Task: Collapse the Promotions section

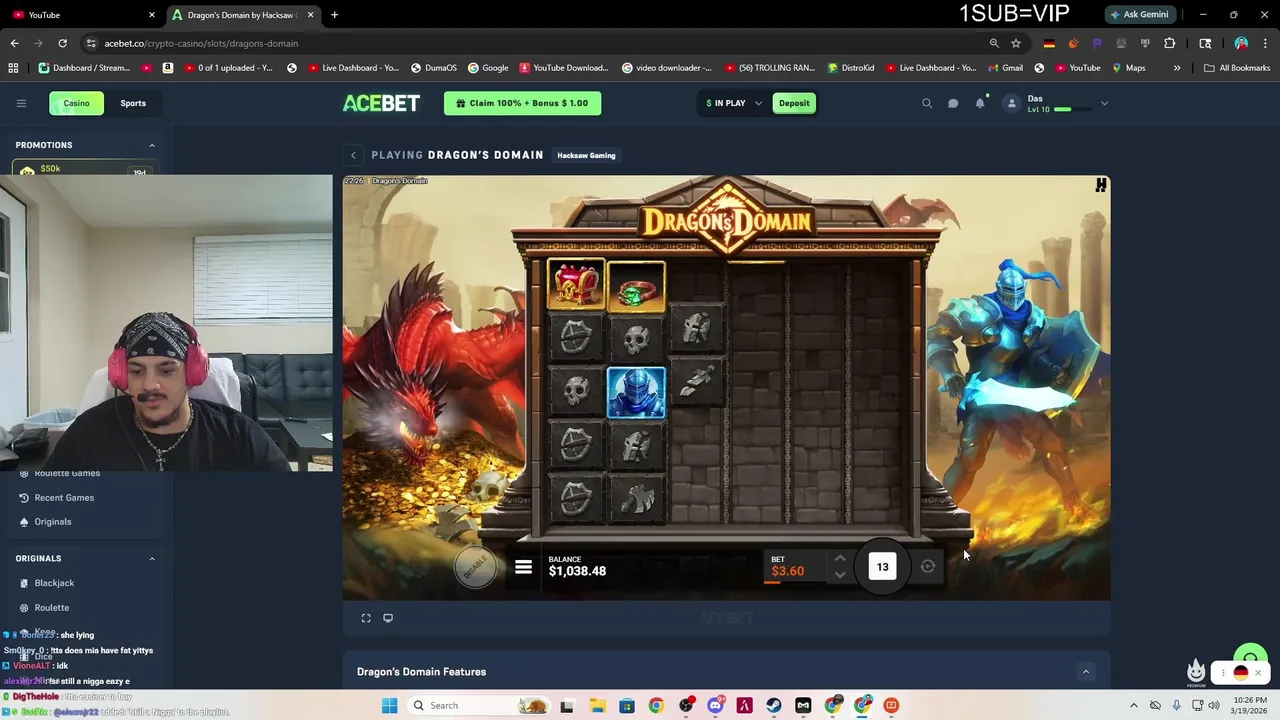Action: point(152,146)
